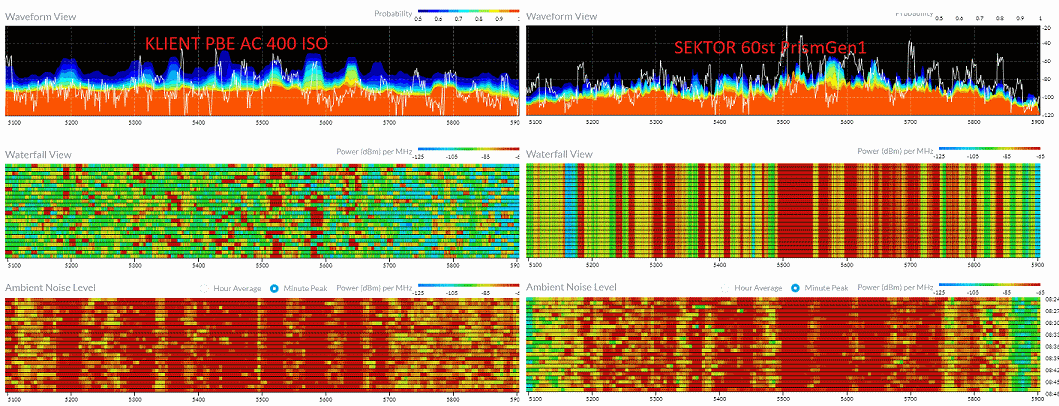
Task: Click the left 'Waveform View' title
Action: pyautogui.click(x=41, y=16)
